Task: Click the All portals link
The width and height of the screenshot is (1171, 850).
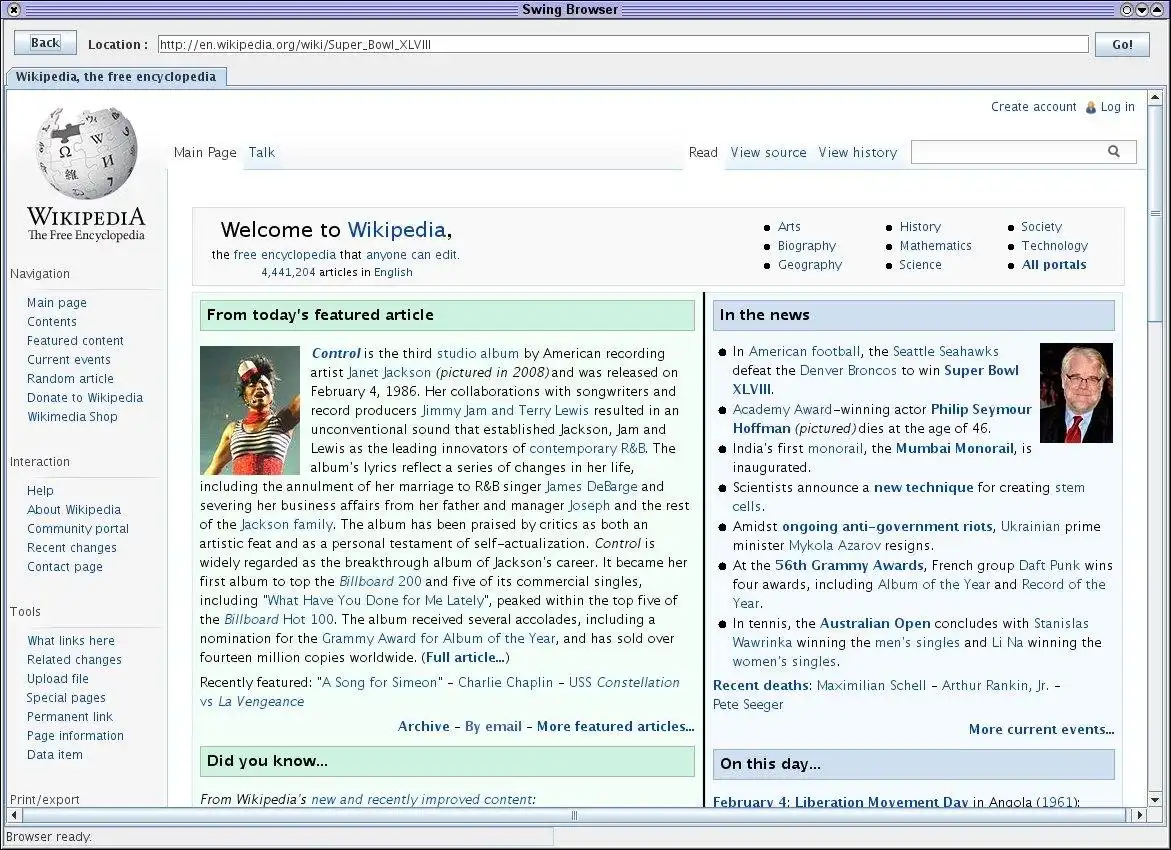Action: [1054, 265]
